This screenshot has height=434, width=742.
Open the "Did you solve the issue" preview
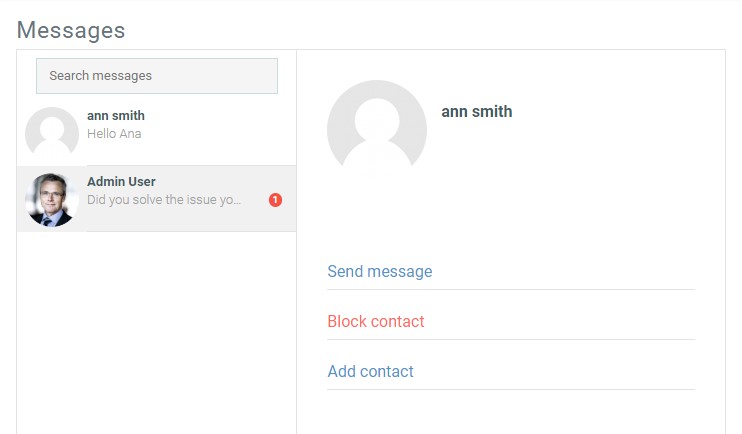click(164, 200)
